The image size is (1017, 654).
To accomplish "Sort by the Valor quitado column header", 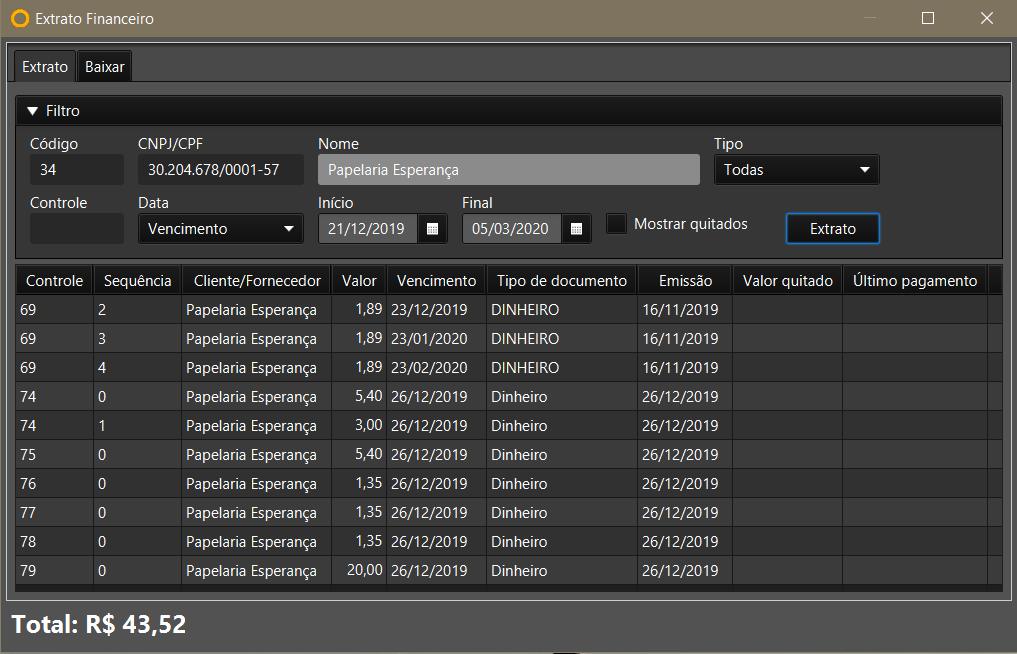I will point(787,281).
